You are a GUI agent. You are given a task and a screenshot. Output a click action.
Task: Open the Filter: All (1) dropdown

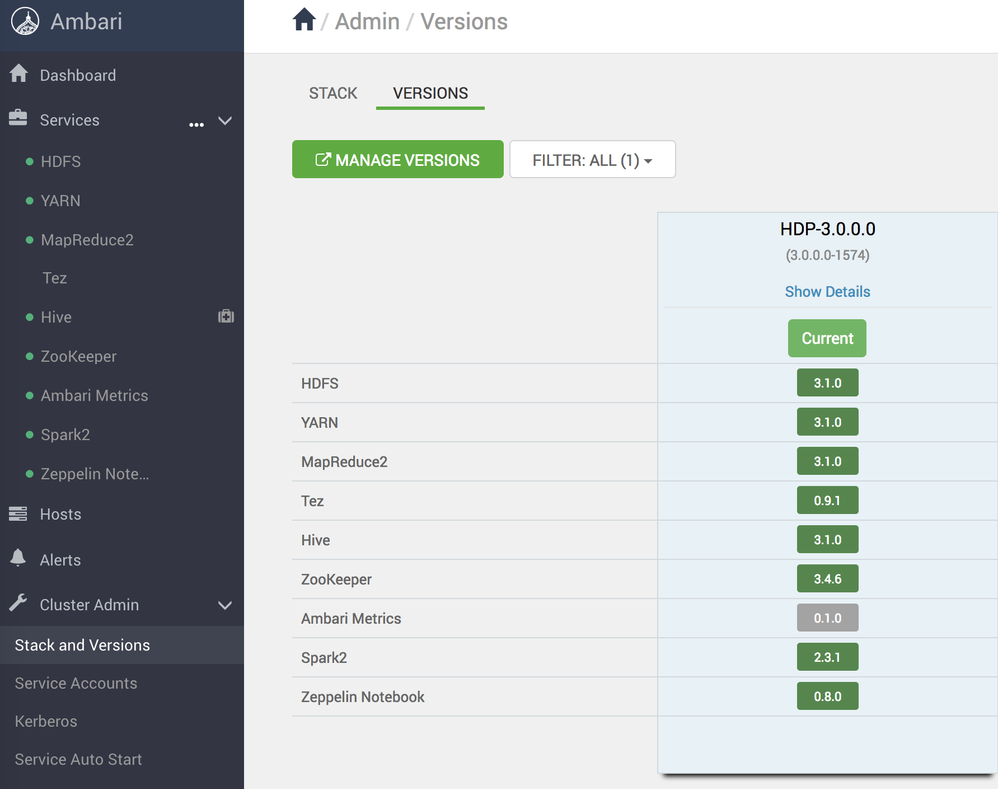coord(592,159)
